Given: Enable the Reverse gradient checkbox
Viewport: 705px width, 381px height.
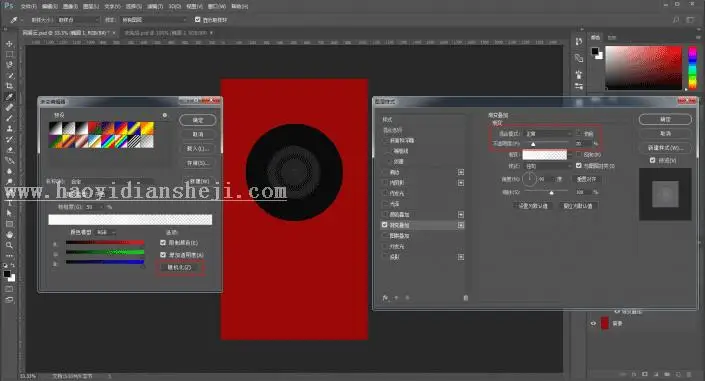Looking at the screenshot, I should [x=579, y=154].
